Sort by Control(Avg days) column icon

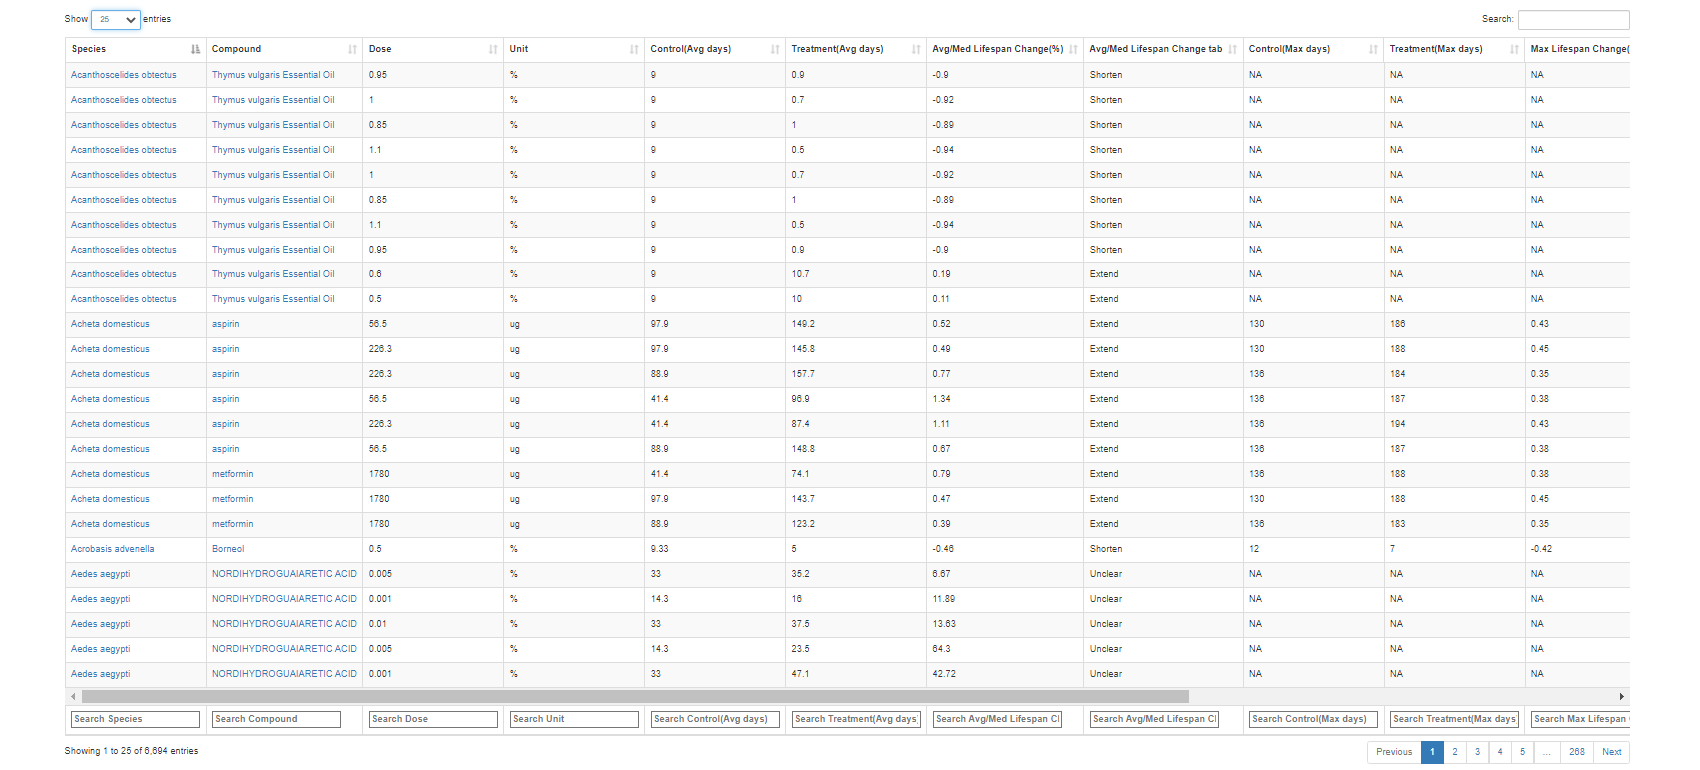pyautogui.click(x=775, y=49)
